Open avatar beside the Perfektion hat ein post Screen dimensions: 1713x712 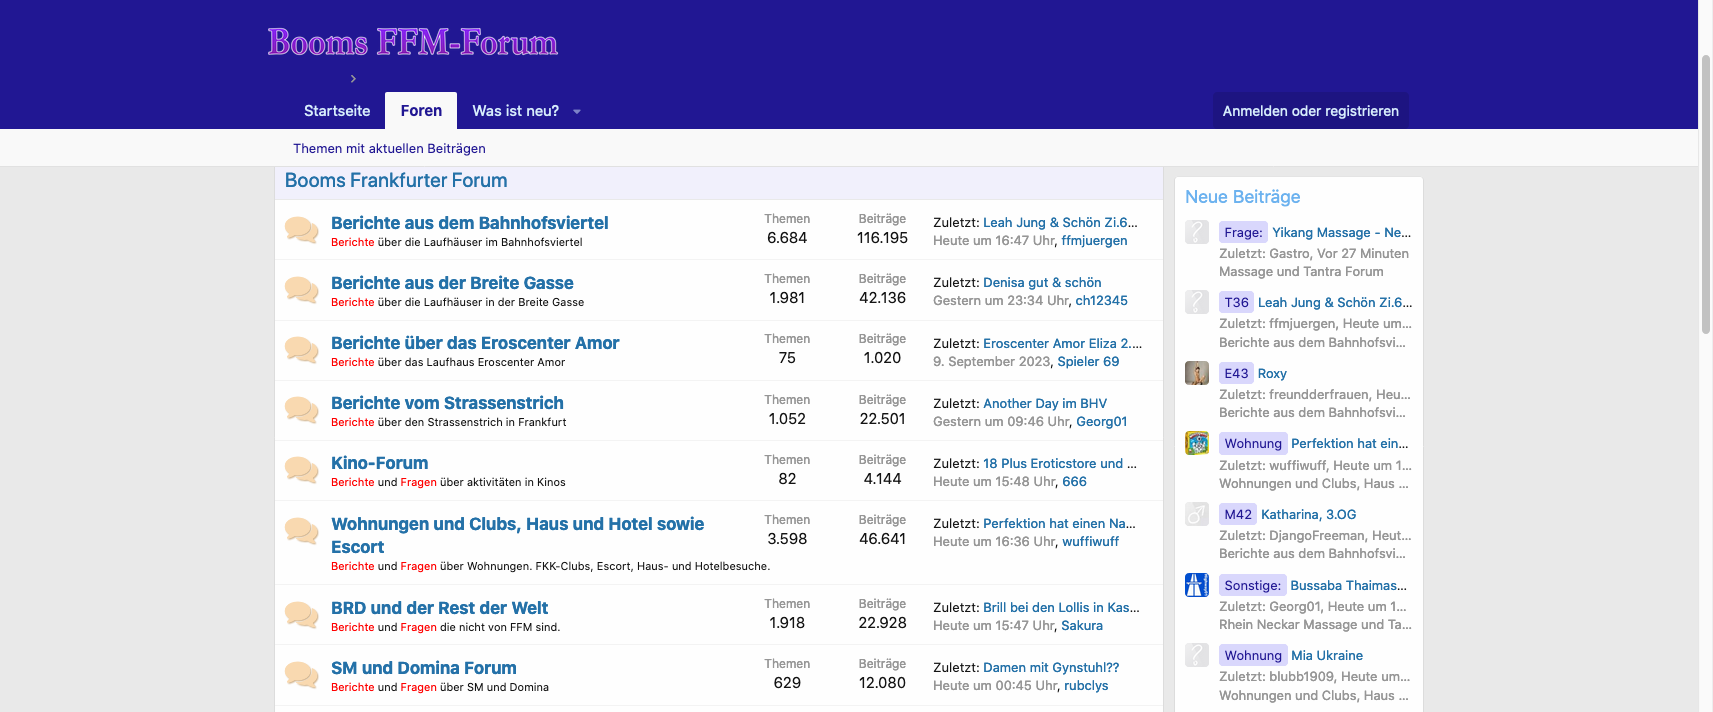(1197, 443)
